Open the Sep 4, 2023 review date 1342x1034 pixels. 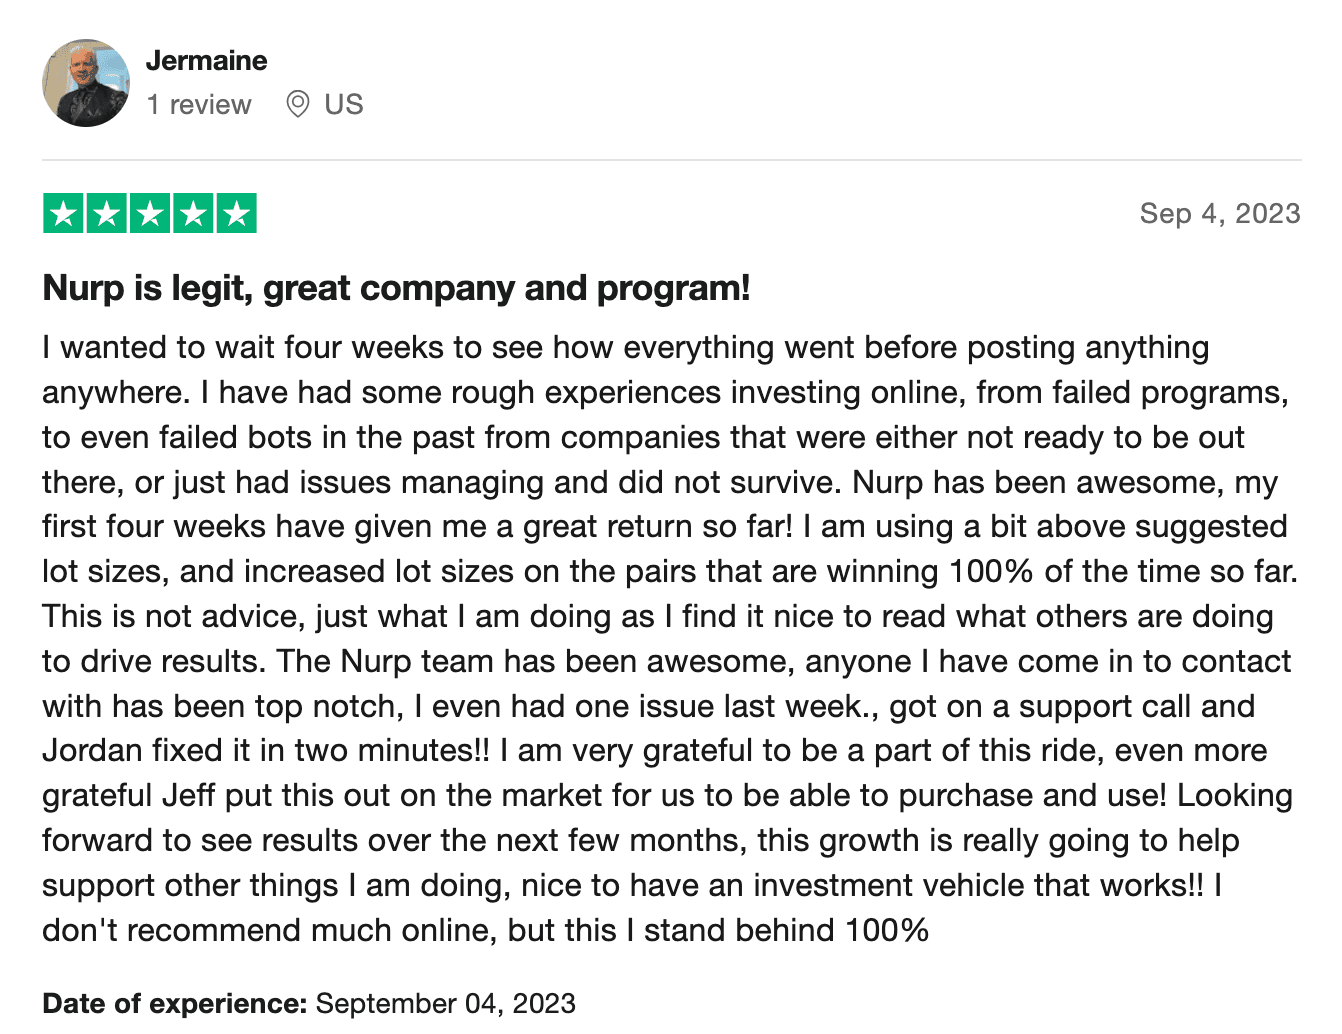(x=1219, y=213)
